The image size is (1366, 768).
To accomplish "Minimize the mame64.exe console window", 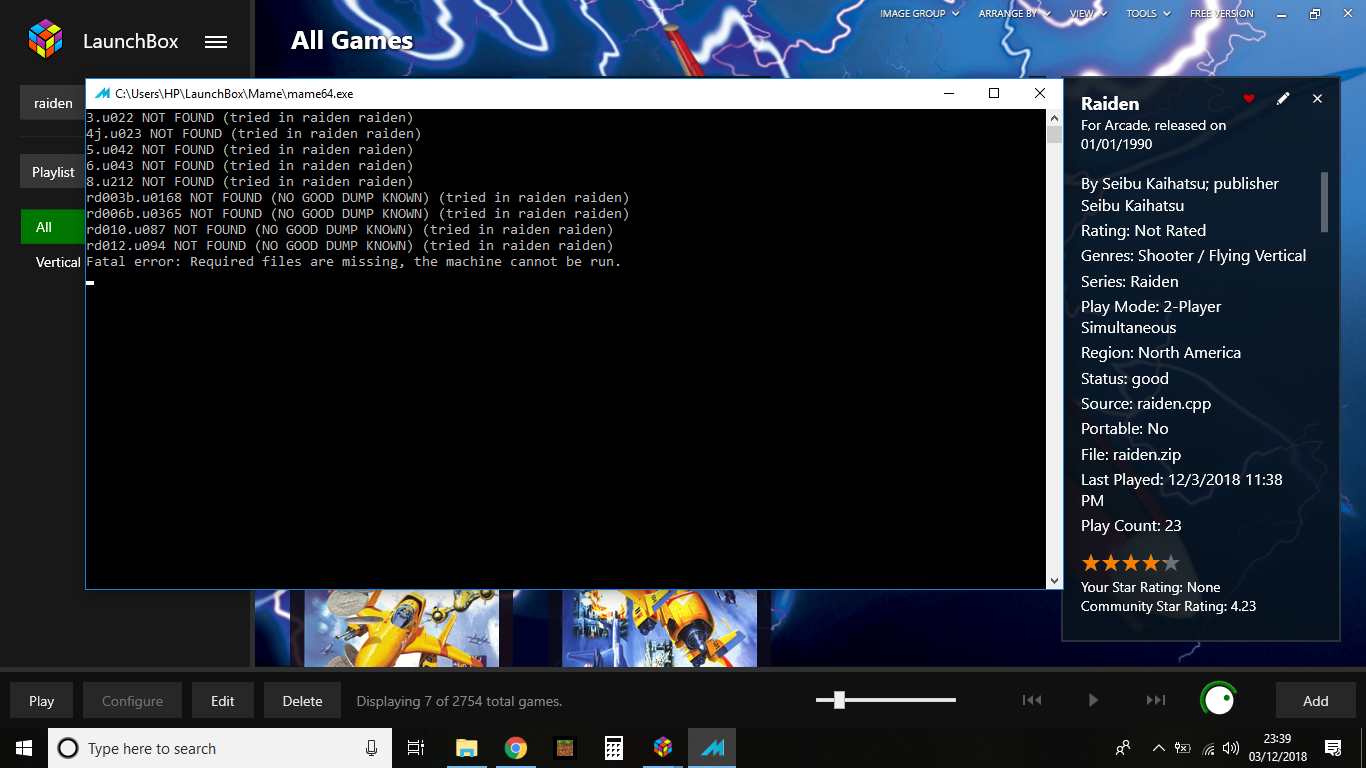I will (947, 93).
